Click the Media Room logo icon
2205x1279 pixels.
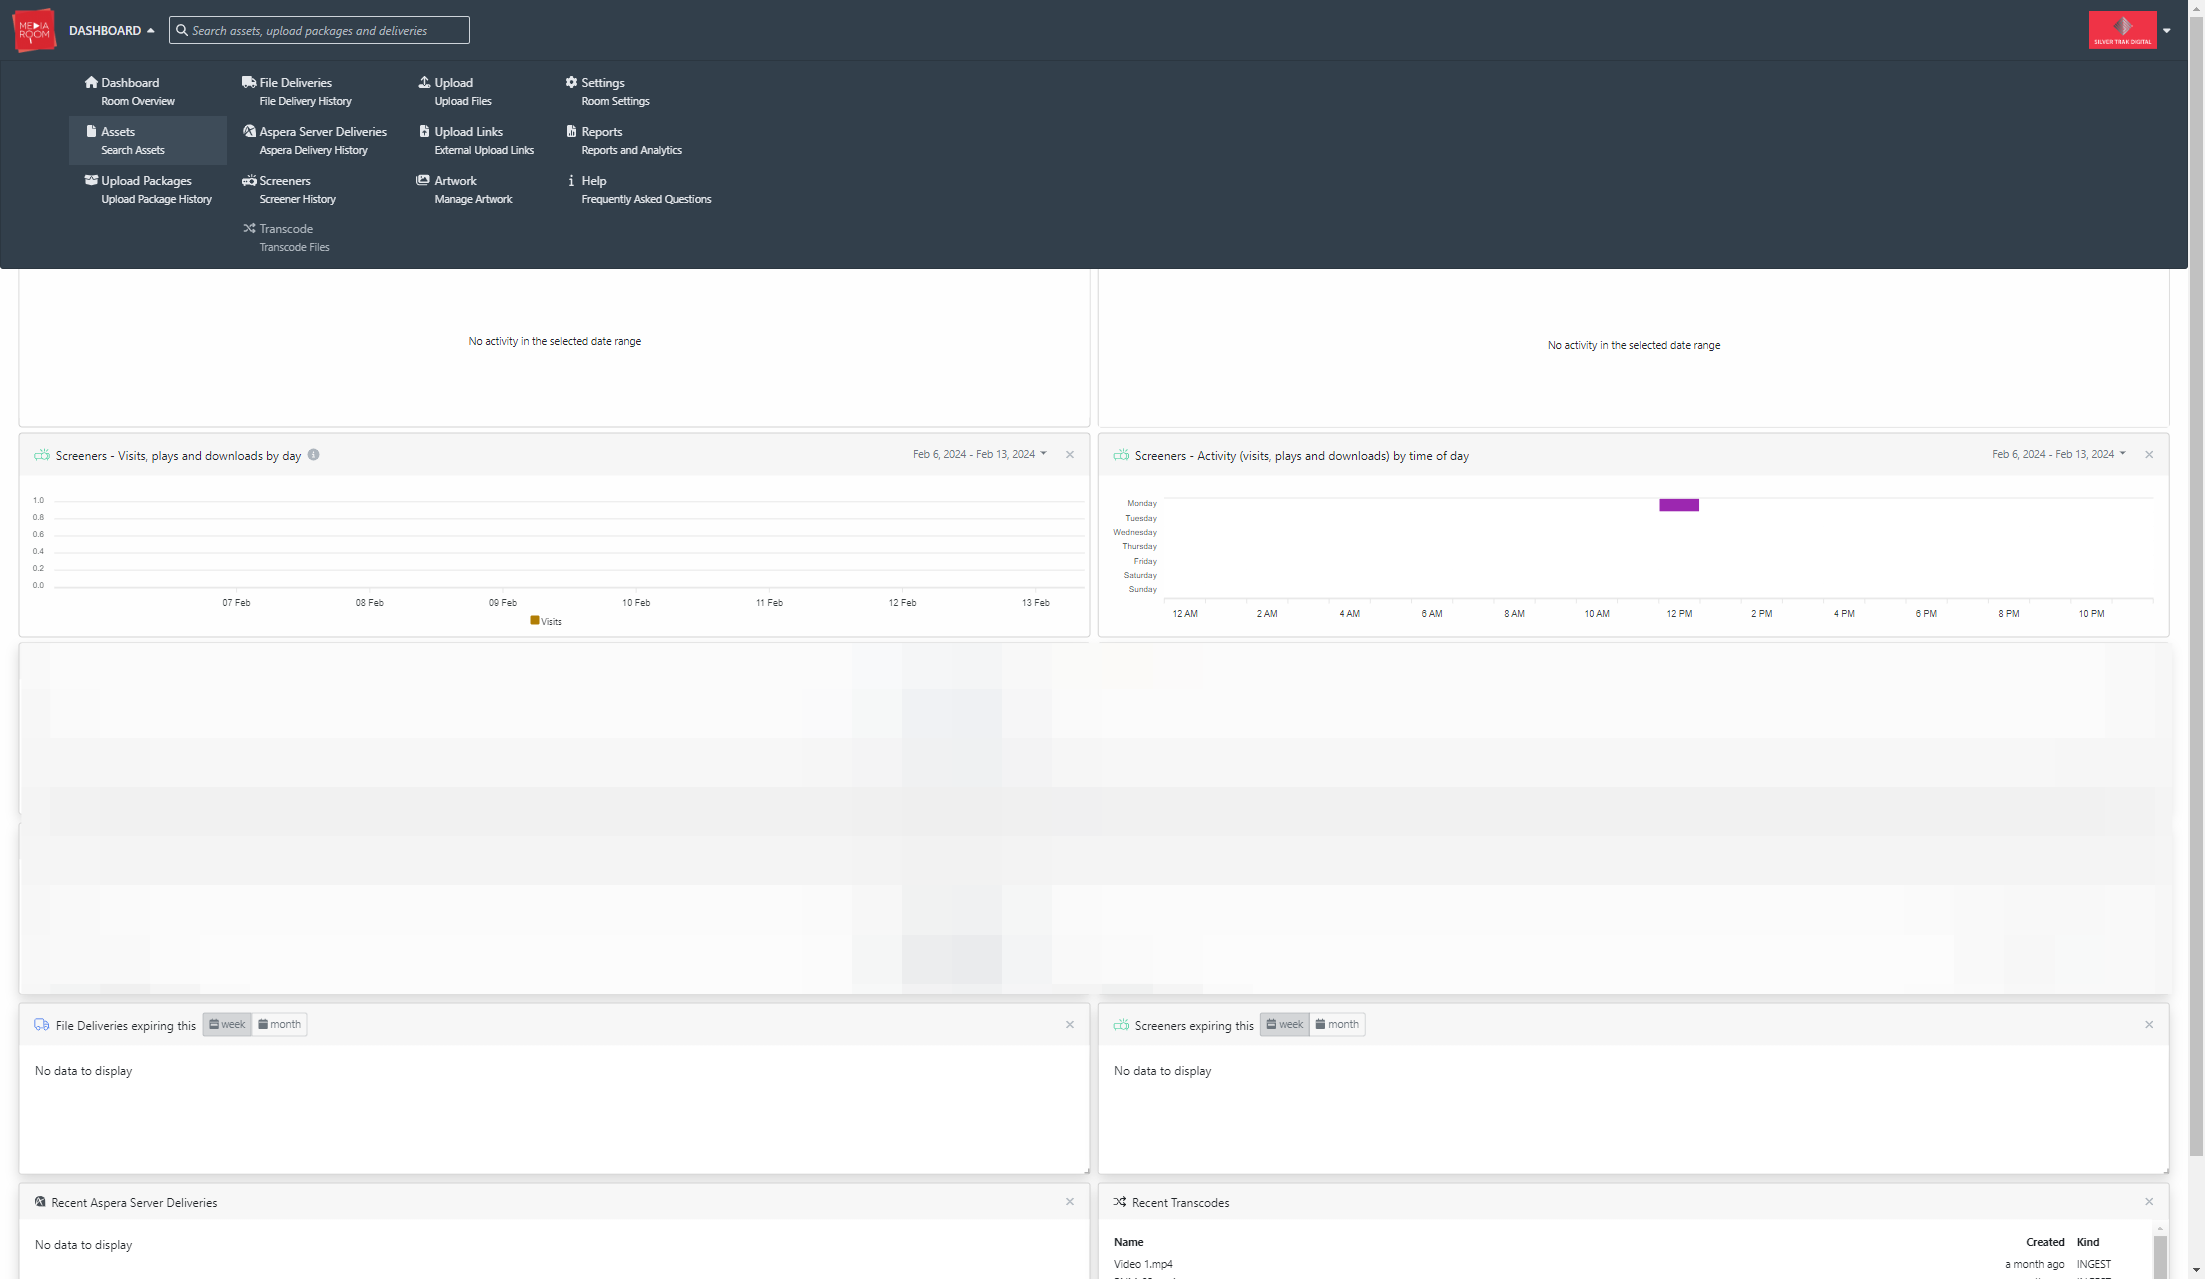coord(34,30)
